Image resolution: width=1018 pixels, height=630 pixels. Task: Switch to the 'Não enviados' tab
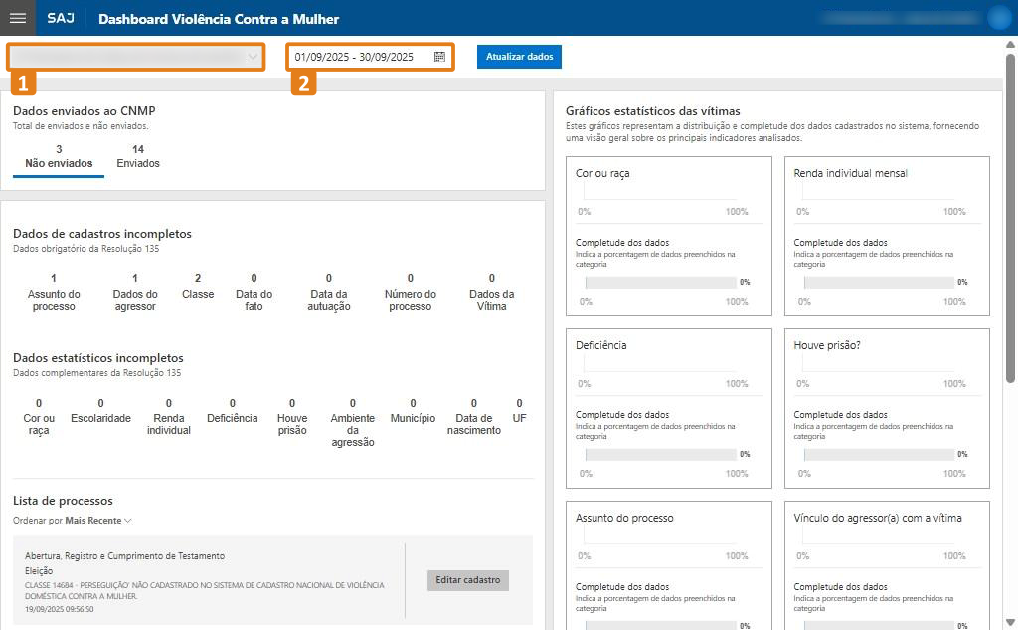58,157
